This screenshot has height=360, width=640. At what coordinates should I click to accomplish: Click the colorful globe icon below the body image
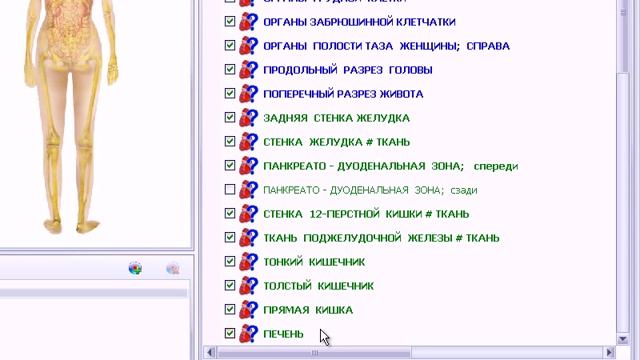click(x=135, y=269)
